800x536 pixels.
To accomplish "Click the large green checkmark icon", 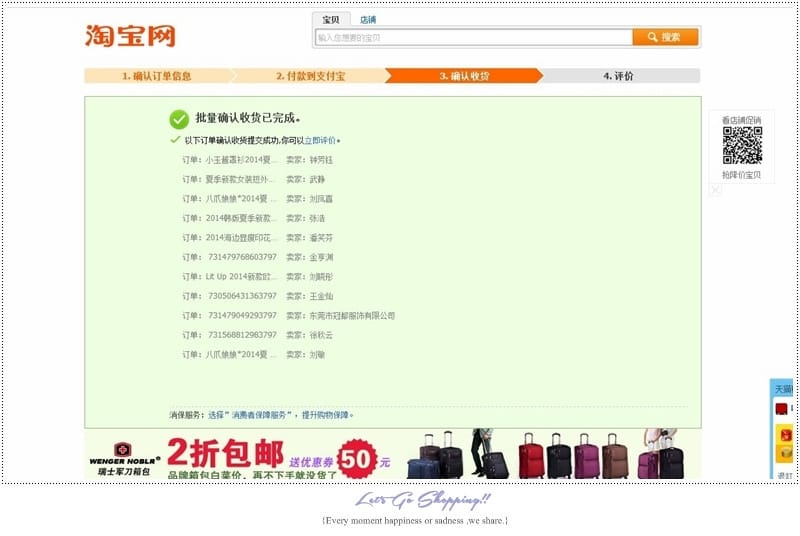I will coord(179,119).
